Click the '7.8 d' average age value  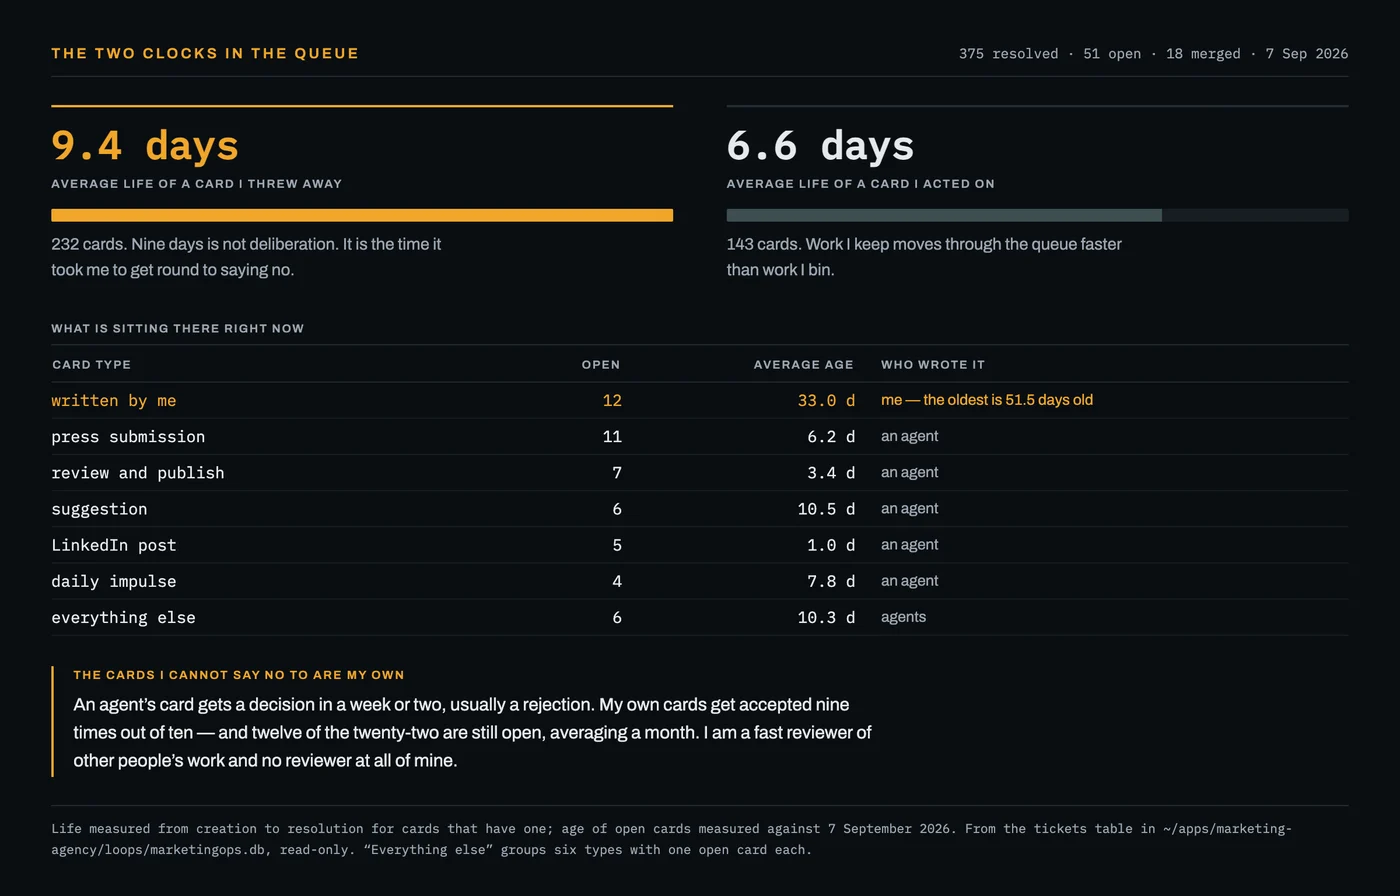[831, 581]
